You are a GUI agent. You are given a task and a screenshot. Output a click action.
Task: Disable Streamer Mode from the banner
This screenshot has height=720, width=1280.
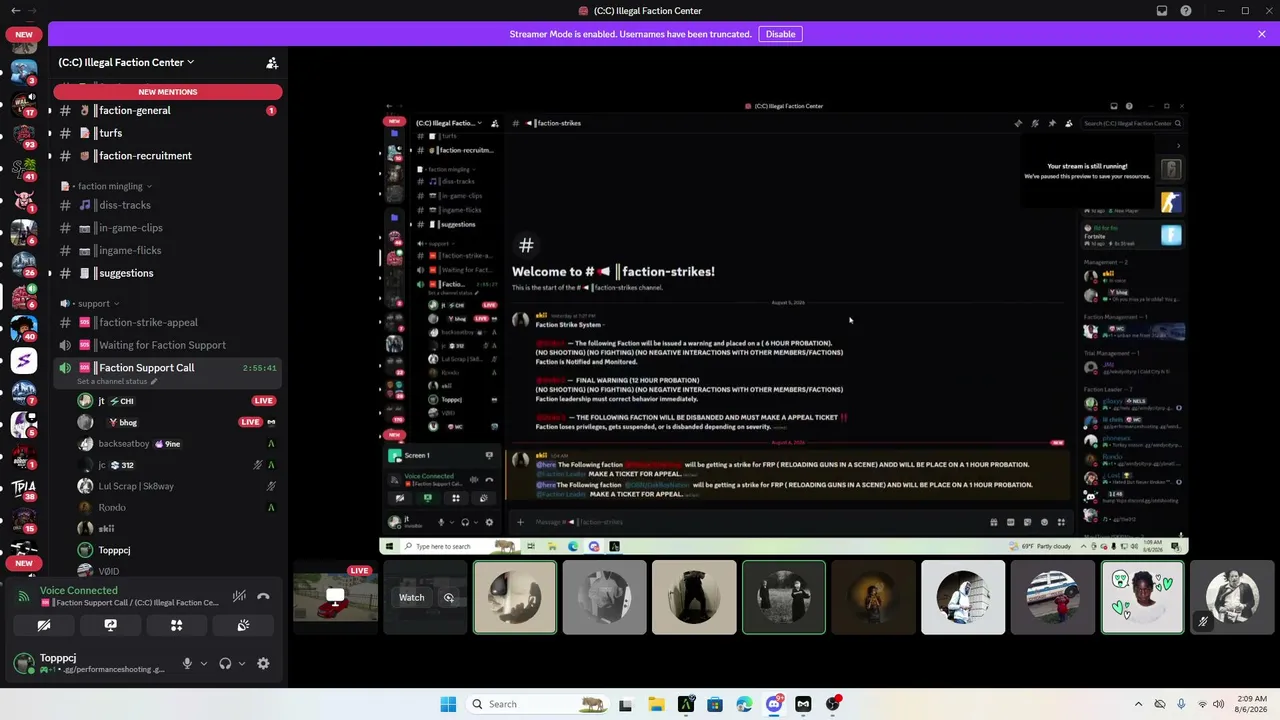(780, 34)
